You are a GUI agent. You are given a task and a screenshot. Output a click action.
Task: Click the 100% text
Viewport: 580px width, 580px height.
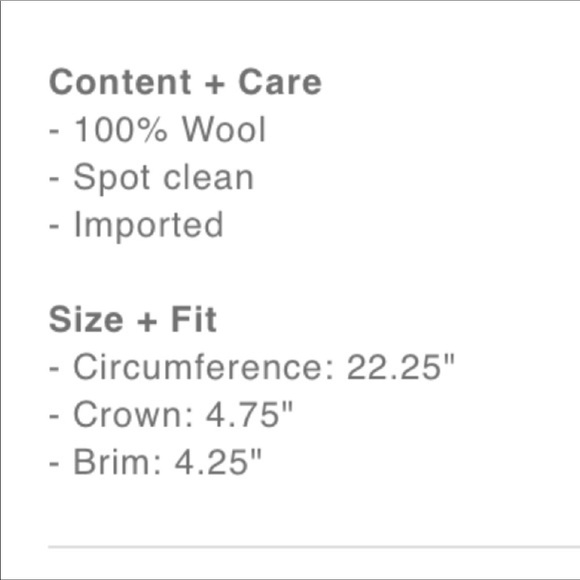[121, 129]
